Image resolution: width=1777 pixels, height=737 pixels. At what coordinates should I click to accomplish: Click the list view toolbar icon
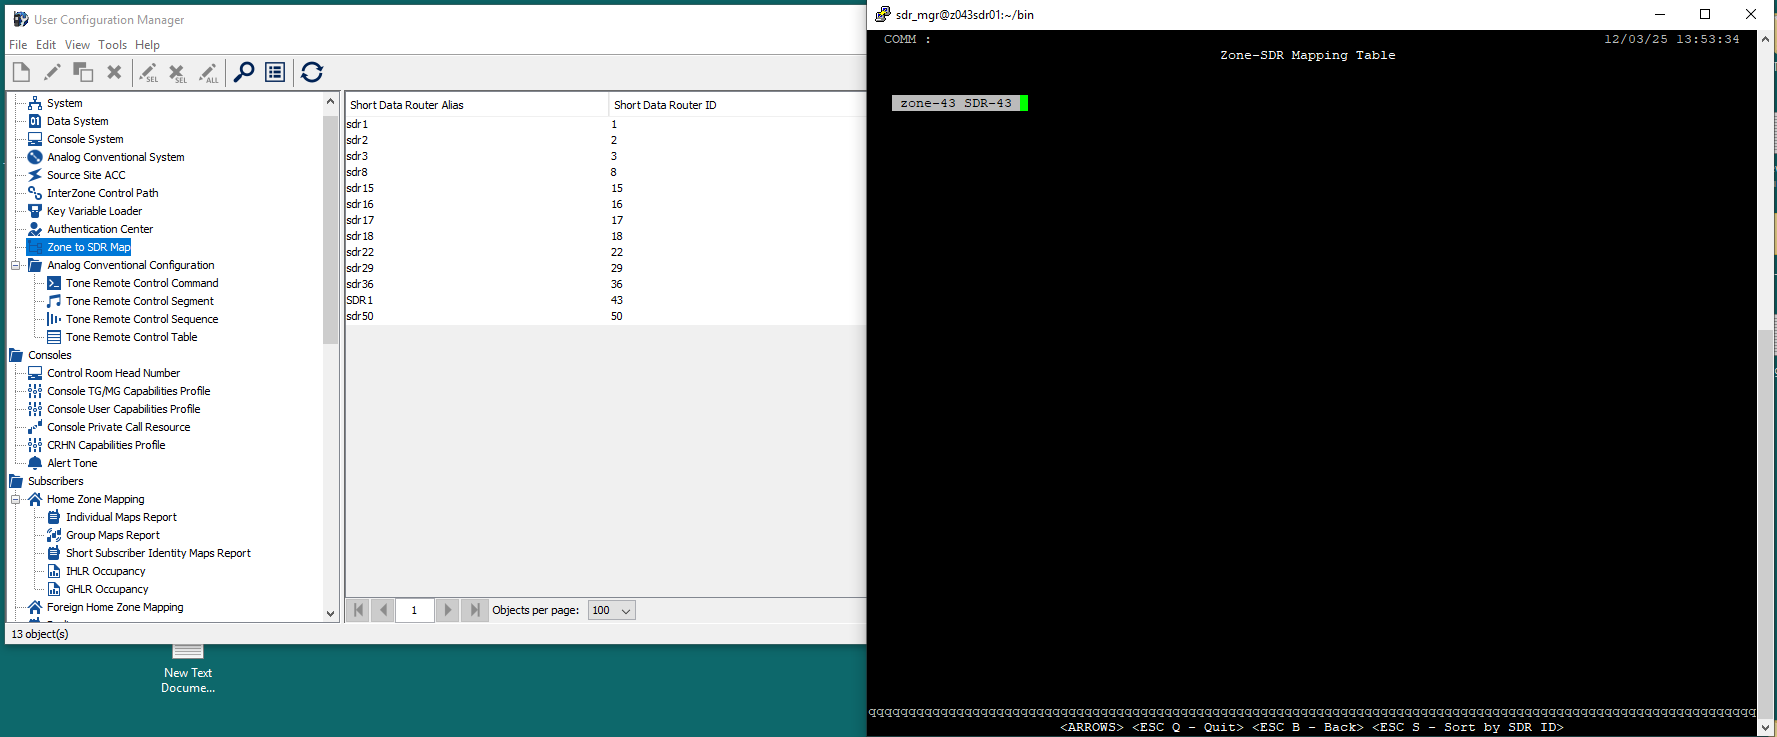[275, 72]
